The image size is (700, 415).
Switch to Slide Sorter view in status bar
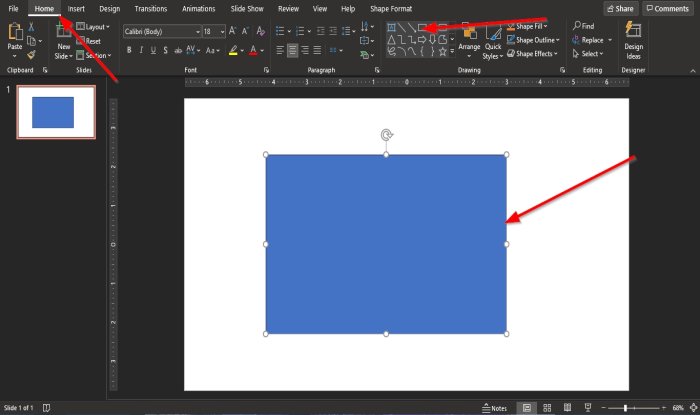coord(547,408)
